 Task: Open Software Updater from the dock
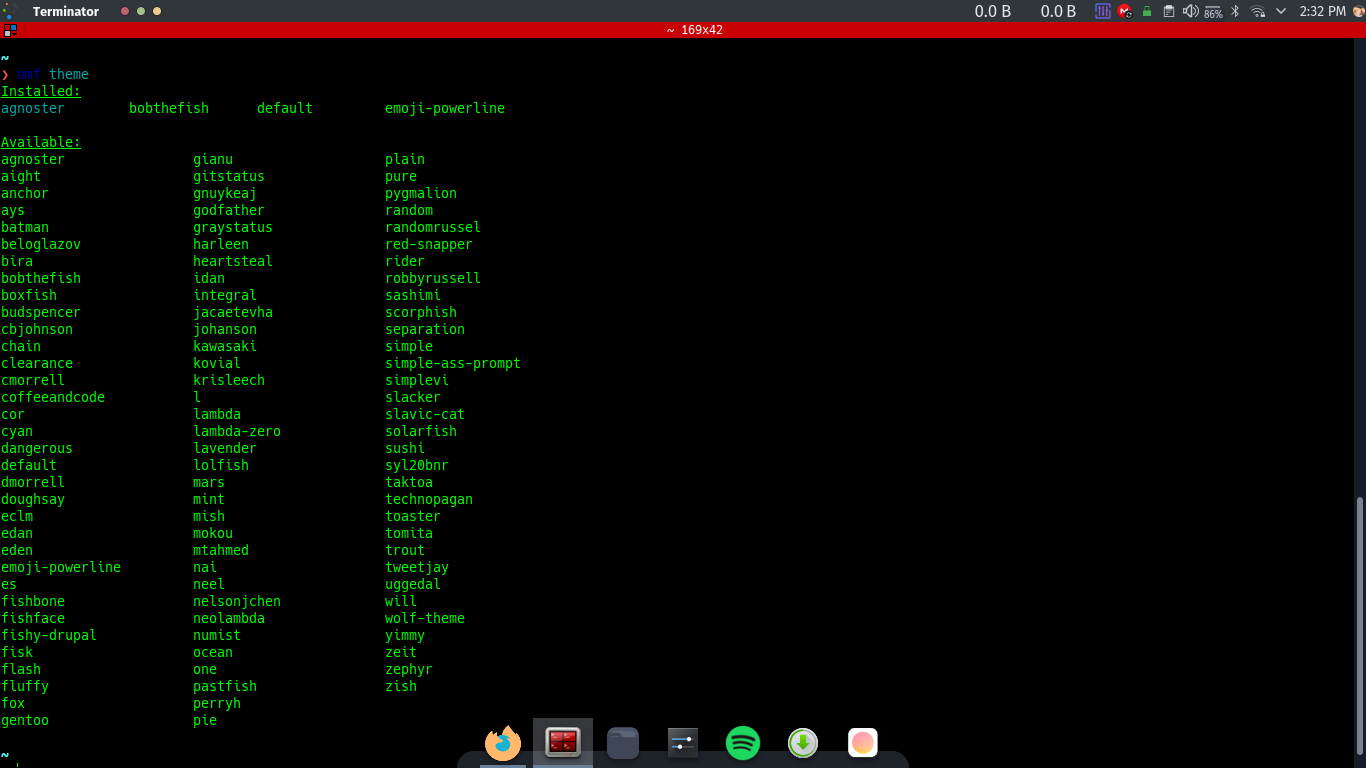(x=803, y=743)
